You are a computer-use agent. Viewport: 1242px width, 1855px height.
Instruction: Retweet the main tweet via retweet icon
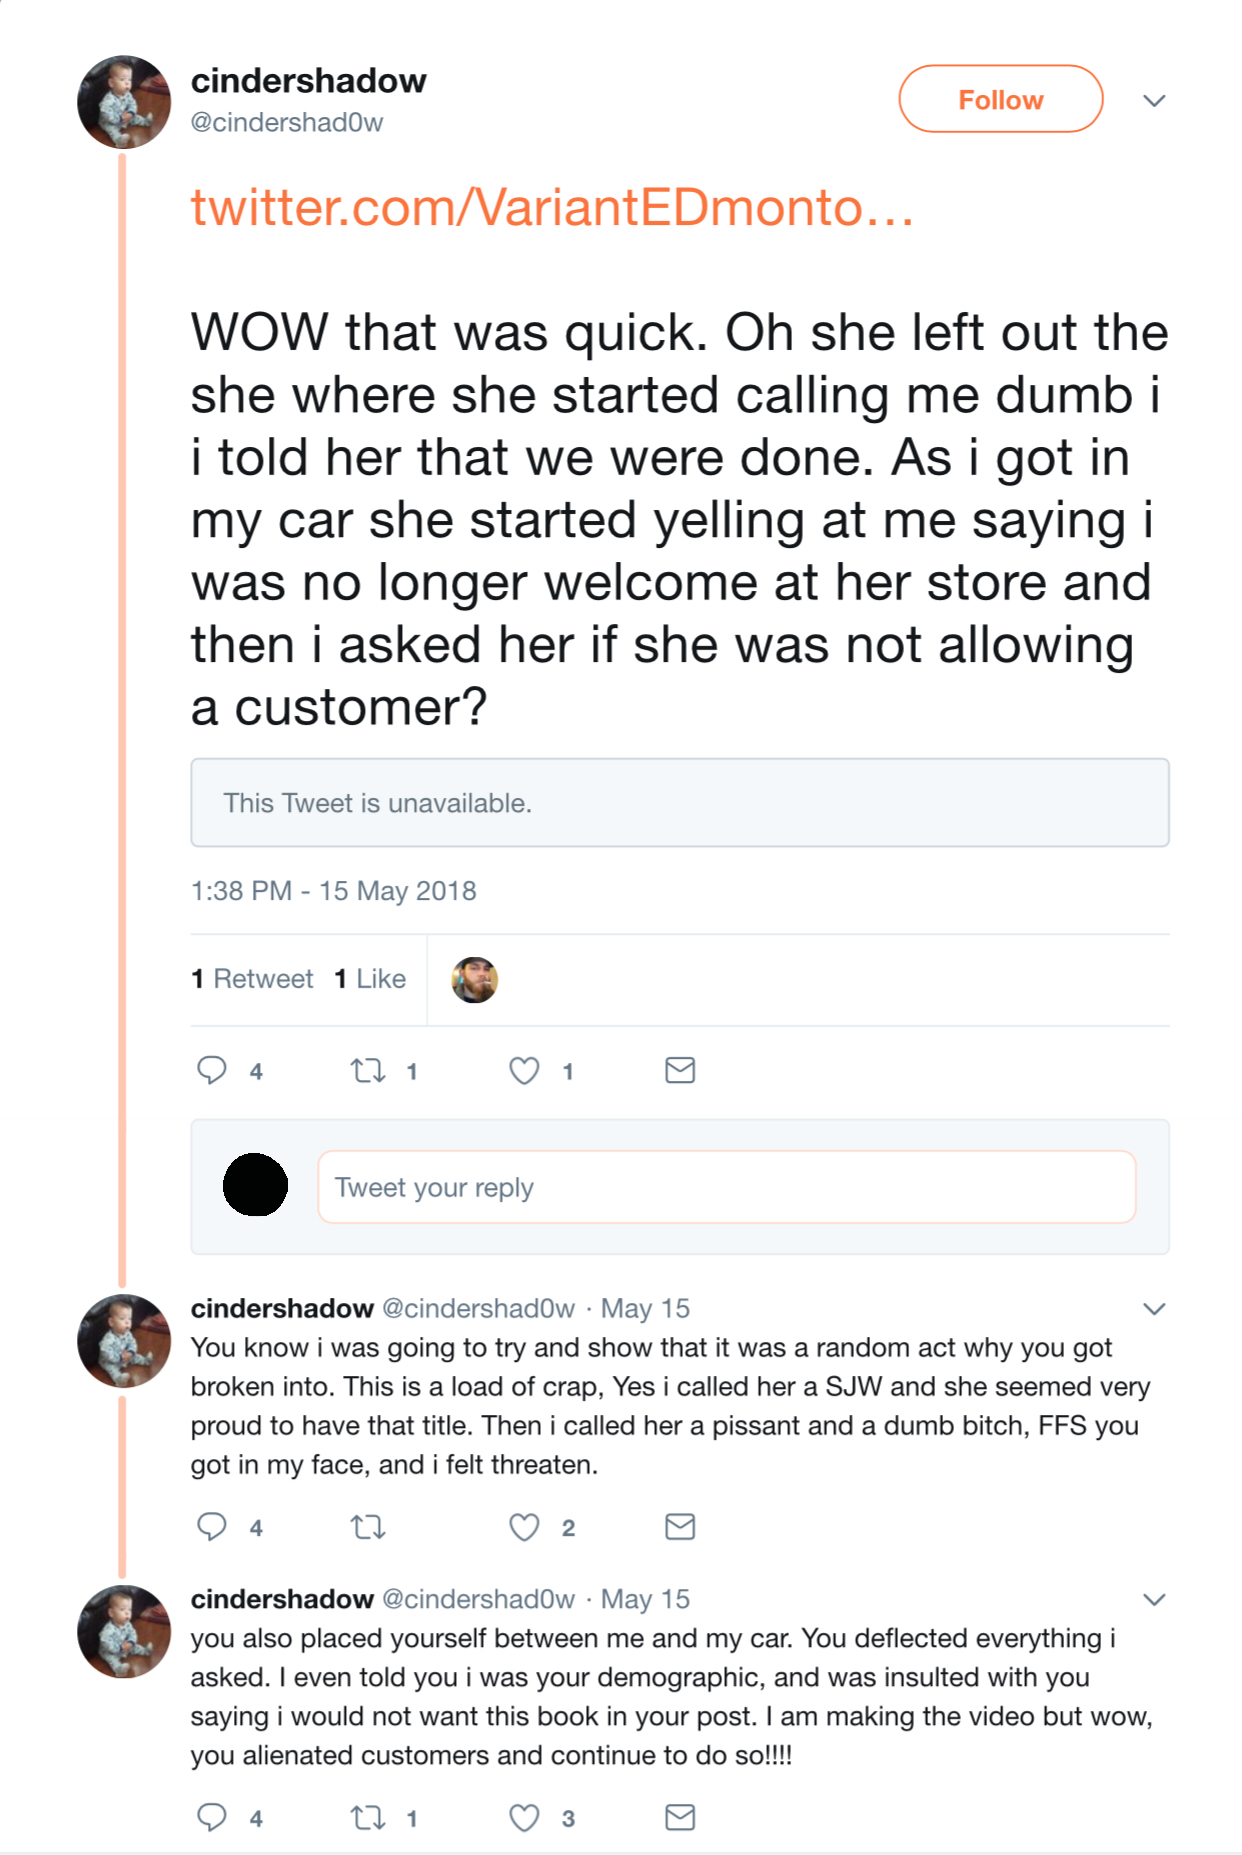coord(368,1071)
